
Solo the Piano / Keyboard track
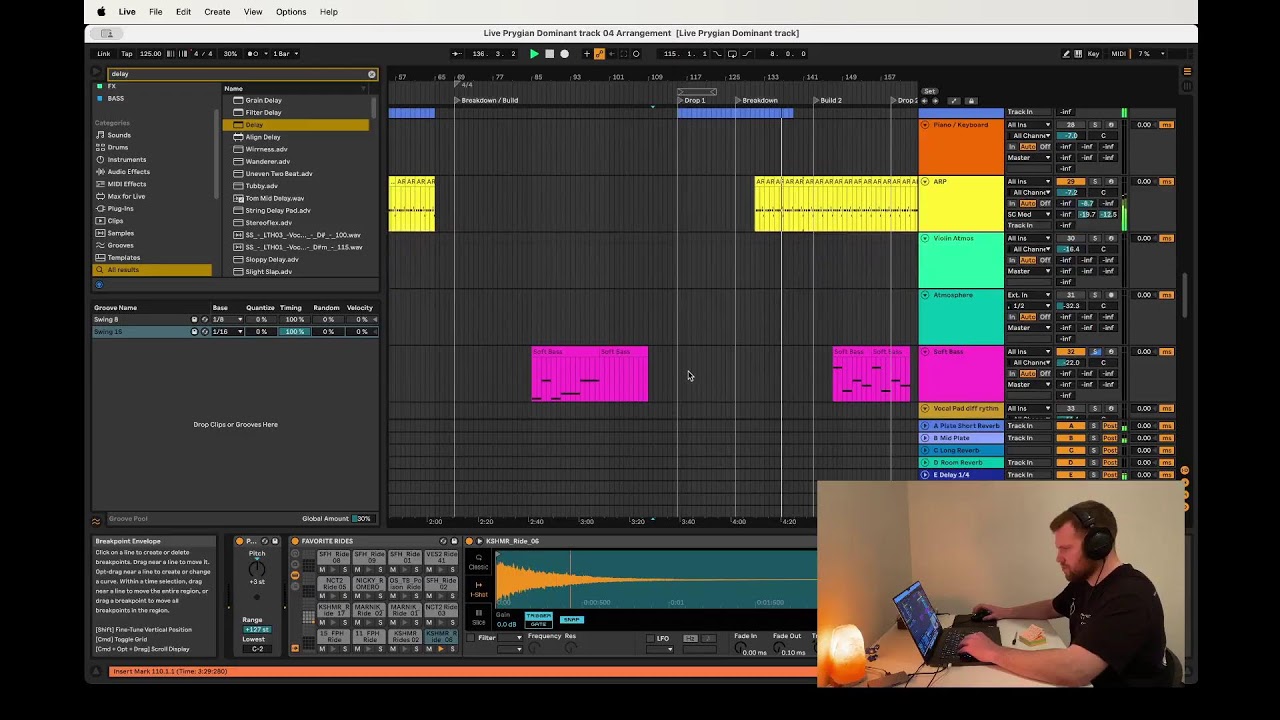click(x=1095, y=125)
